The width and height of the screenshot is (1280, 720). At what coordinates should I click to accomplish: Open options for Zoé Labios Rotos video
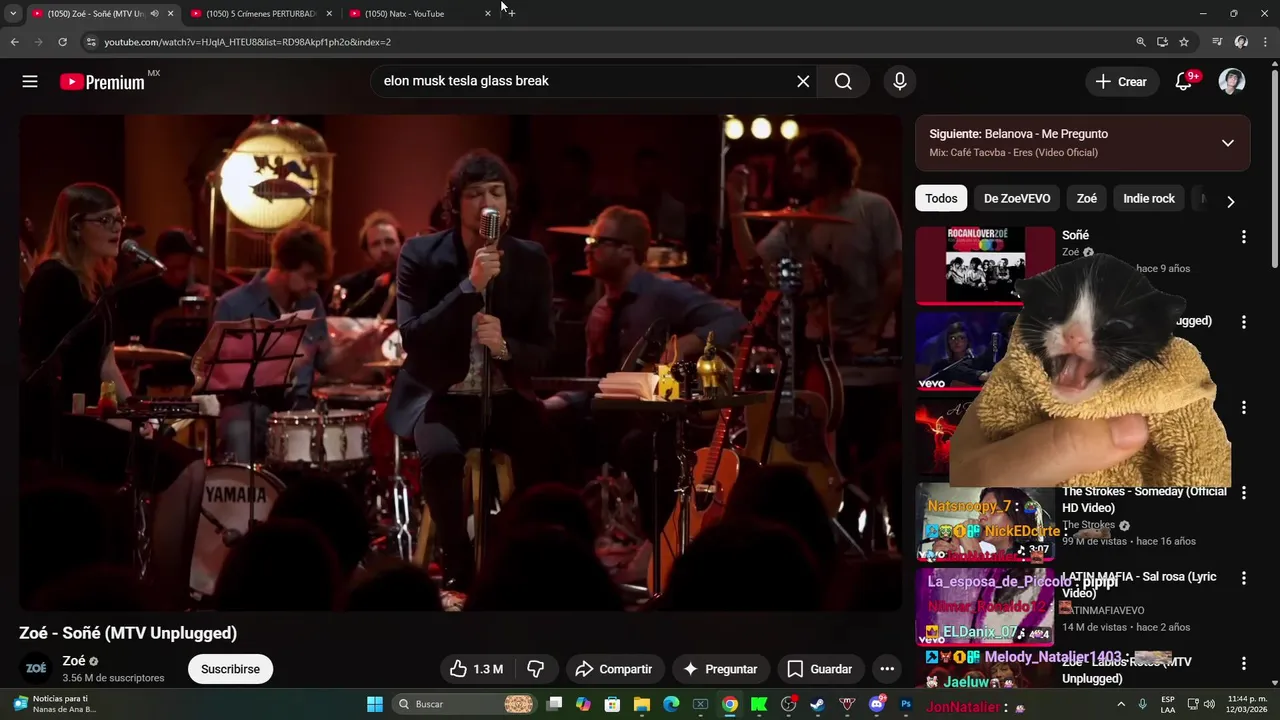[x=1244, y=663]
